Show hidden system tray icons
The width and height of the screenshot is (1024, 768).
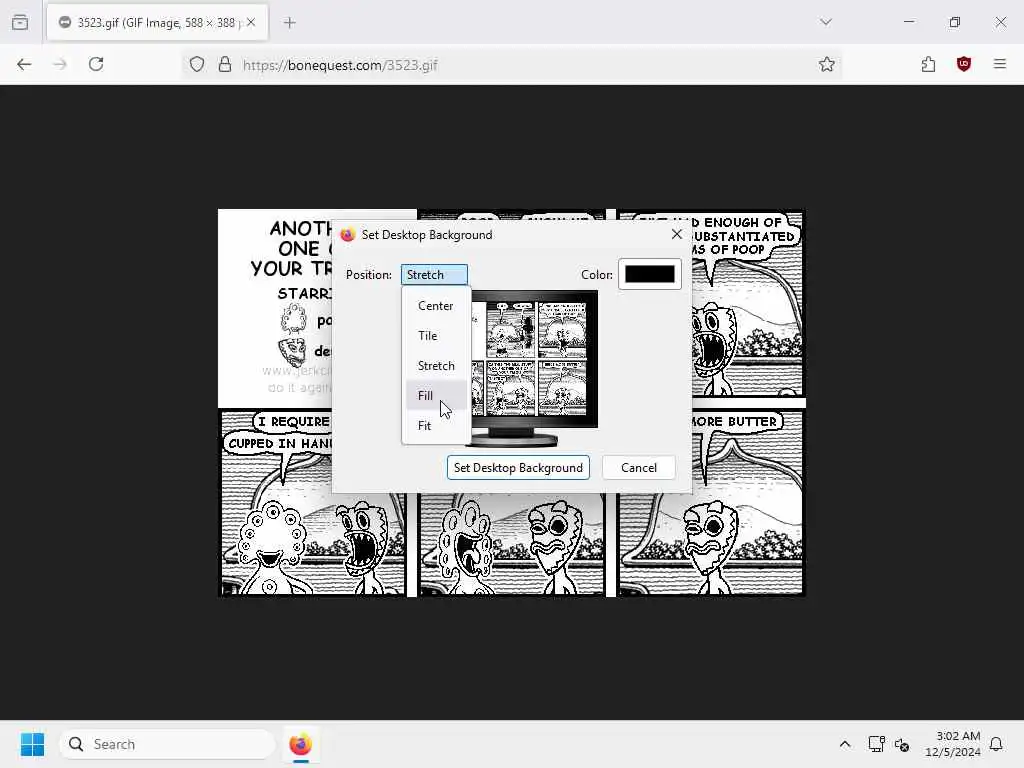[844, 744]
